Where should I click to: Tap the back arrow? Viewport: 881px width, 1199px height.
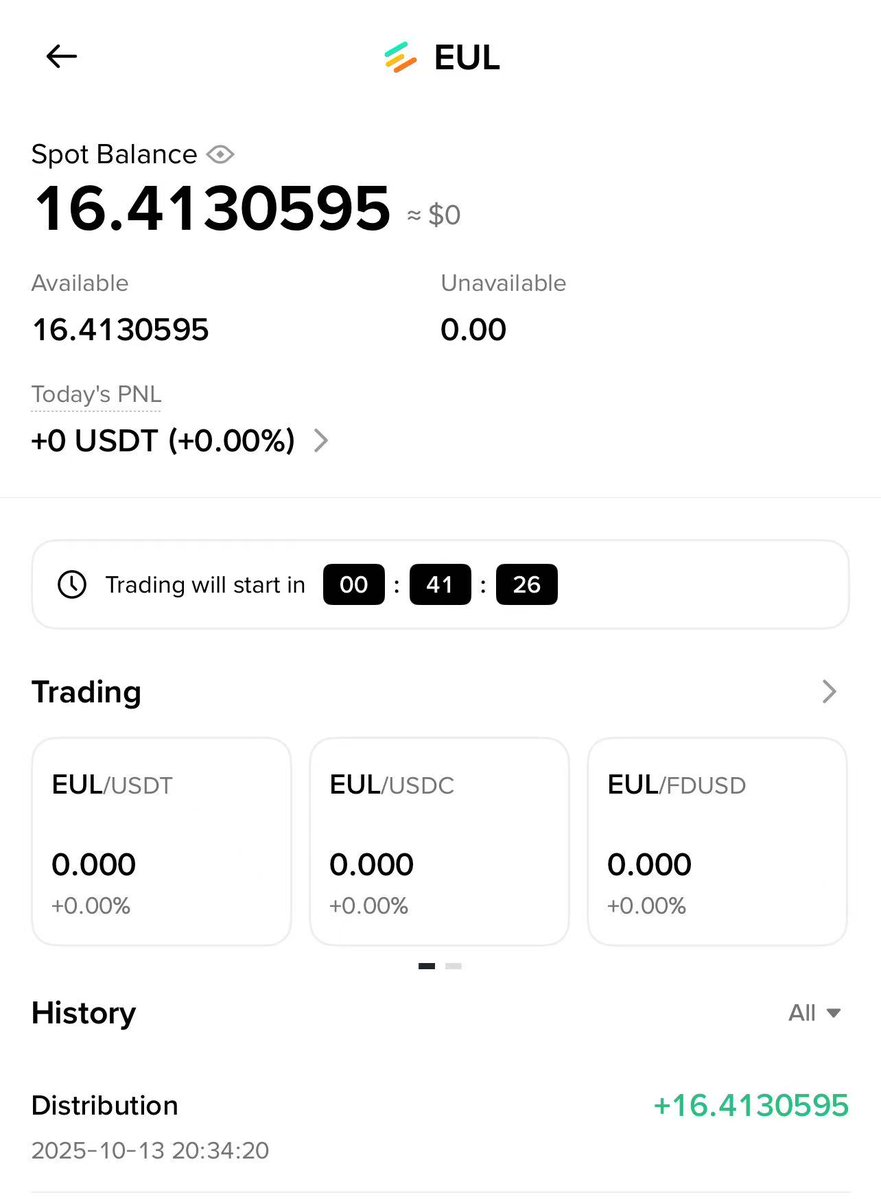coord(62,57)
